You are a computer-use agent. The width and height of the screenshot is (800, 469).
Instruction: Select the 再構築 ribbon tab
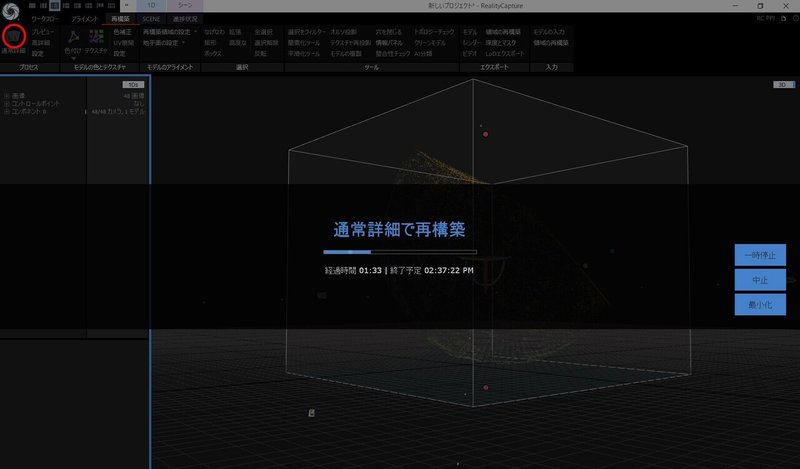pyautogui.click(x=120, y=19)
